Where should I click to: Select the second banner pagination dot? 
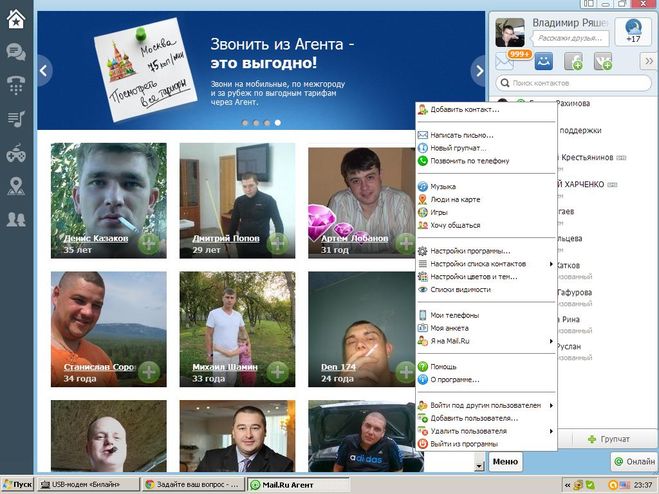[x=256, y=123]
